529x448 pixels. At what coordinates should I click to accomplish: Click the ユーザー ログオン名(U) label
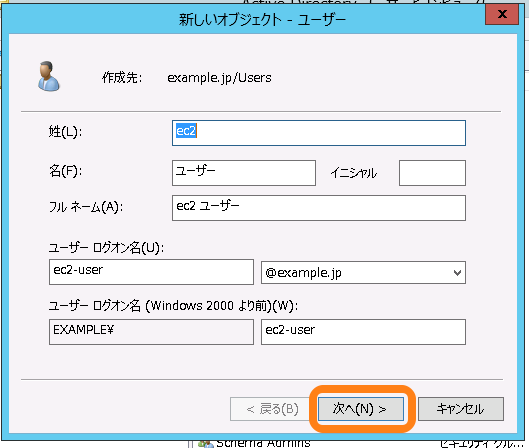[x=106, y=248]
